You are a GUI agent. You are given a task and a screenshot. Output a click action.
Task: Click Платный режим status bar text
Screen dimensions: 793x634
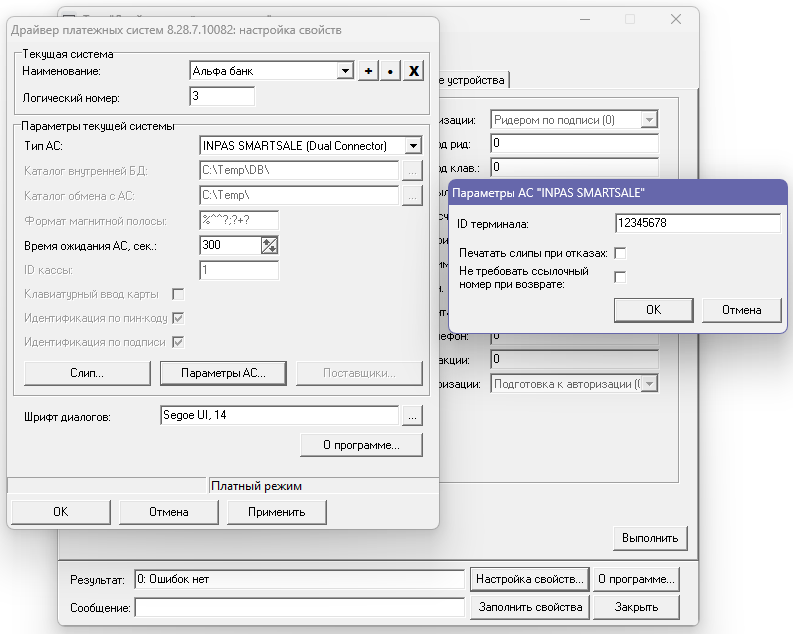[256, 486]
